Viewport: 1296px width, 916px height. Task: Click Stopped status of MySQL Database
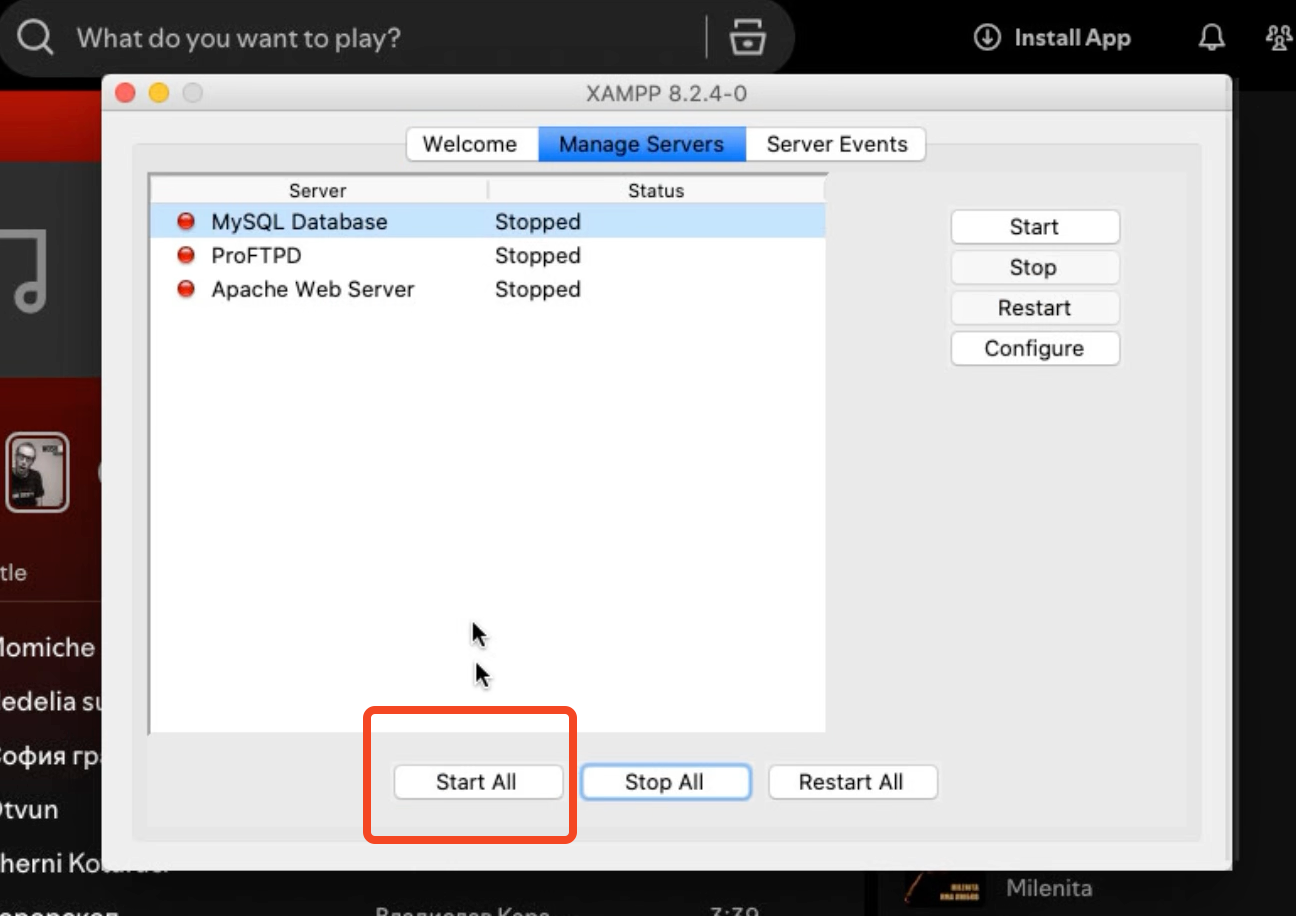pos(538,222)
